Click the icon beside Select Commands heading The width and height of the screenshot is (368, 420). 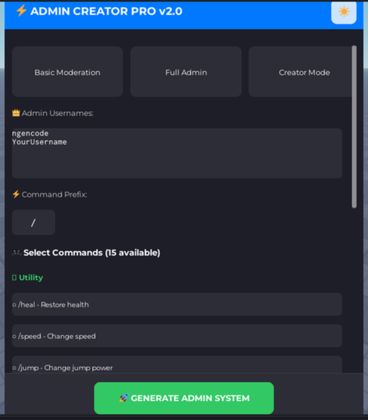[17, 253]
